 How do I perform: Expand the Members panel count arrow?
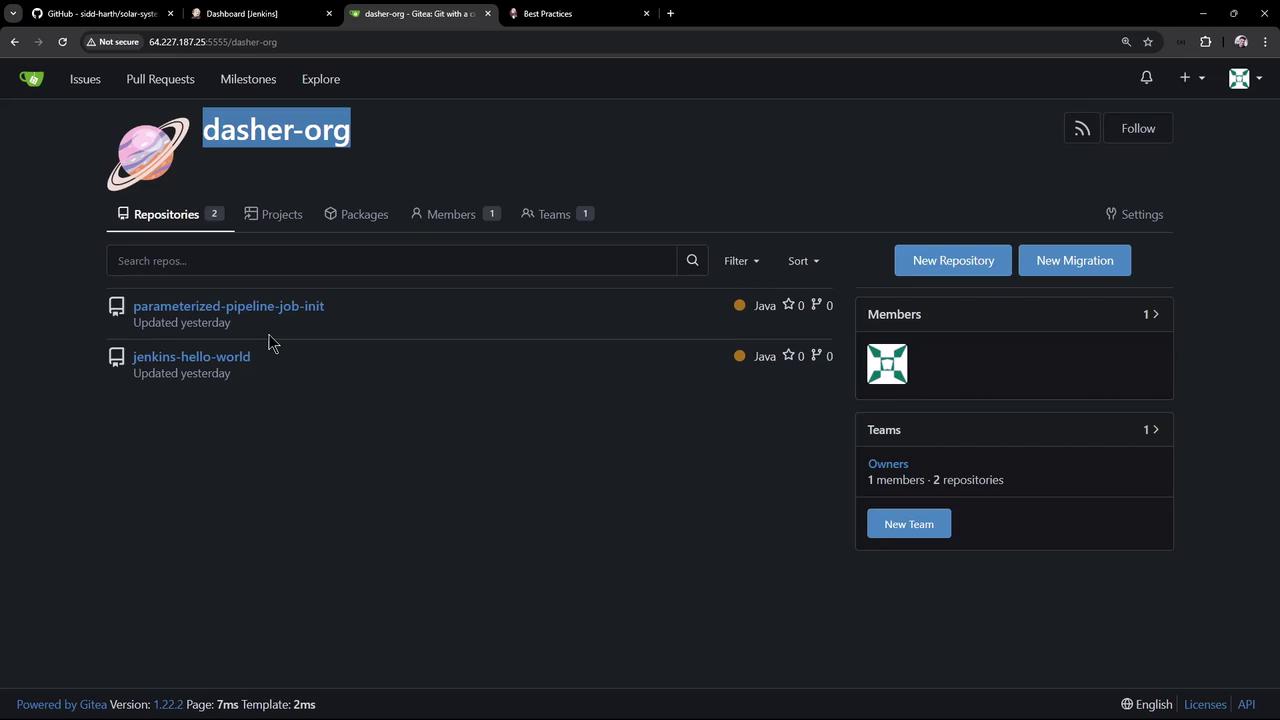[1151, 314]
